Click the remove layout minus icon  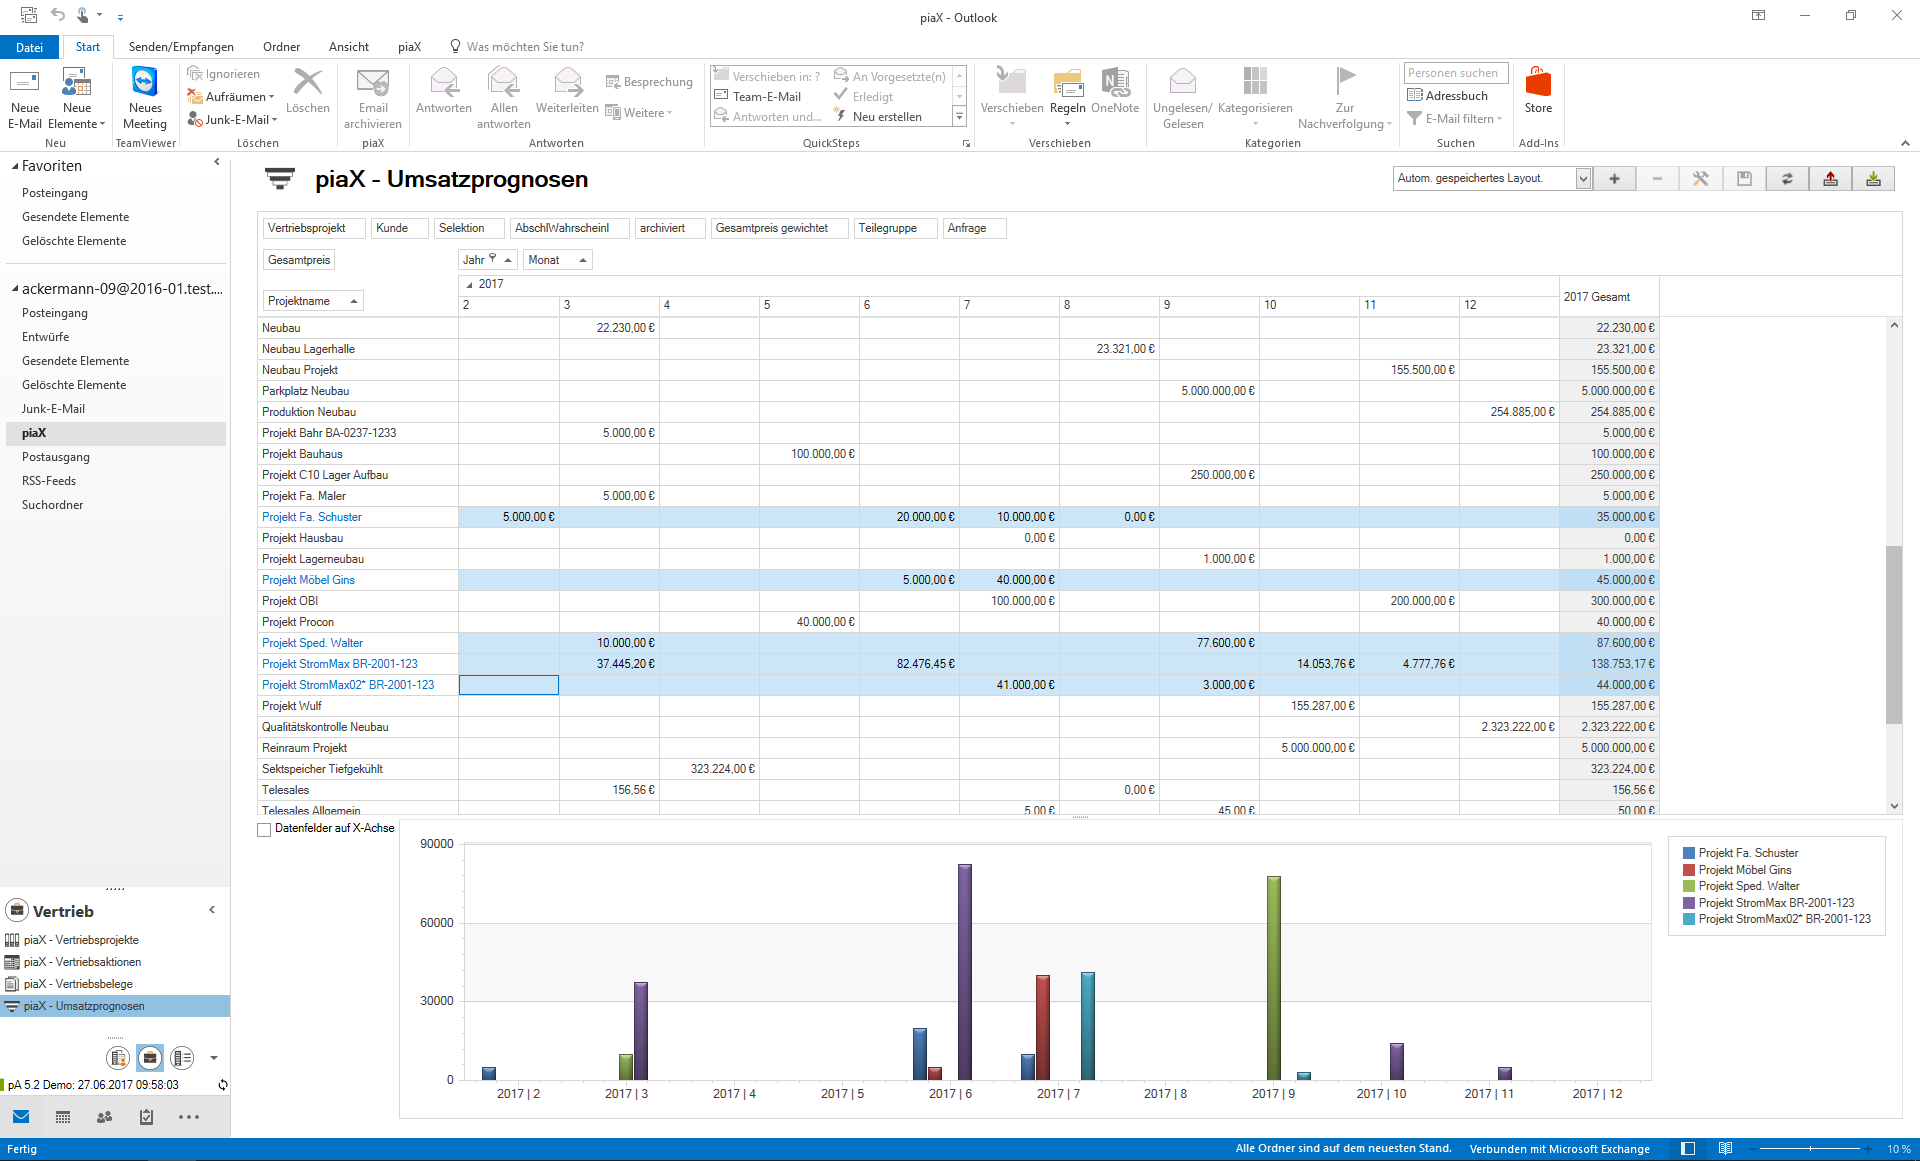pyautogui.click(x=1657, y=178)
